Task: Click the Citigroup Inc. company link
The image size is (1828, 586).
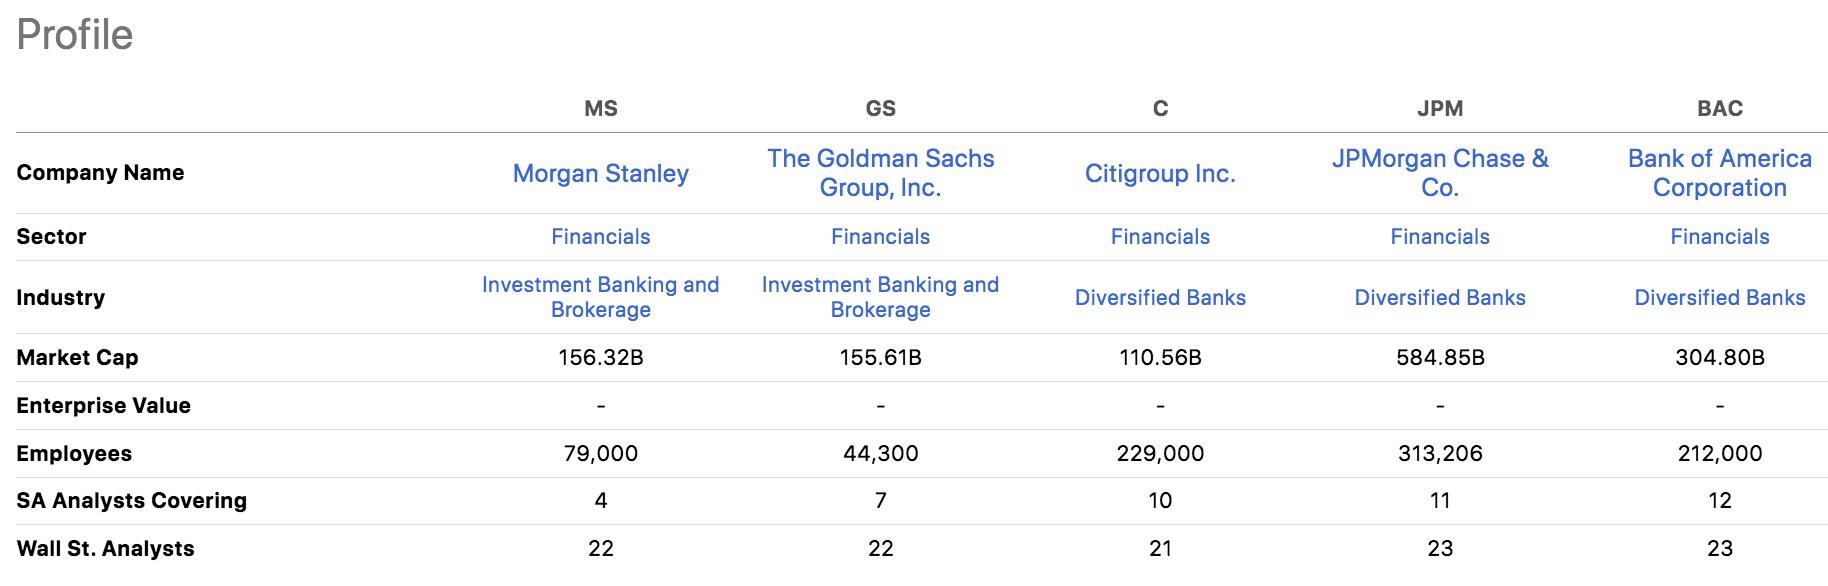Action: tap(1160, 174)
